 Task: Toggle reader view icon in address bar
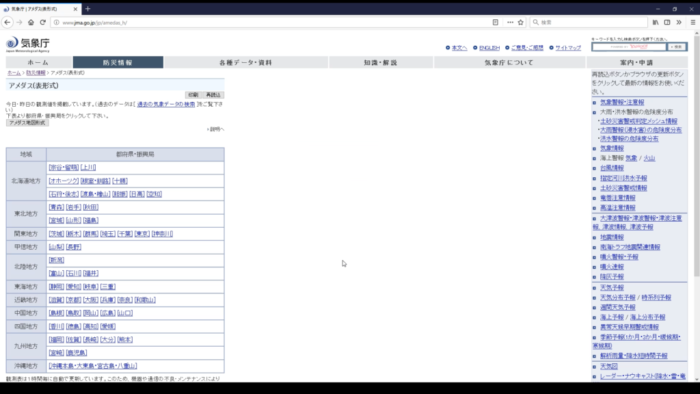coord(495,22)
